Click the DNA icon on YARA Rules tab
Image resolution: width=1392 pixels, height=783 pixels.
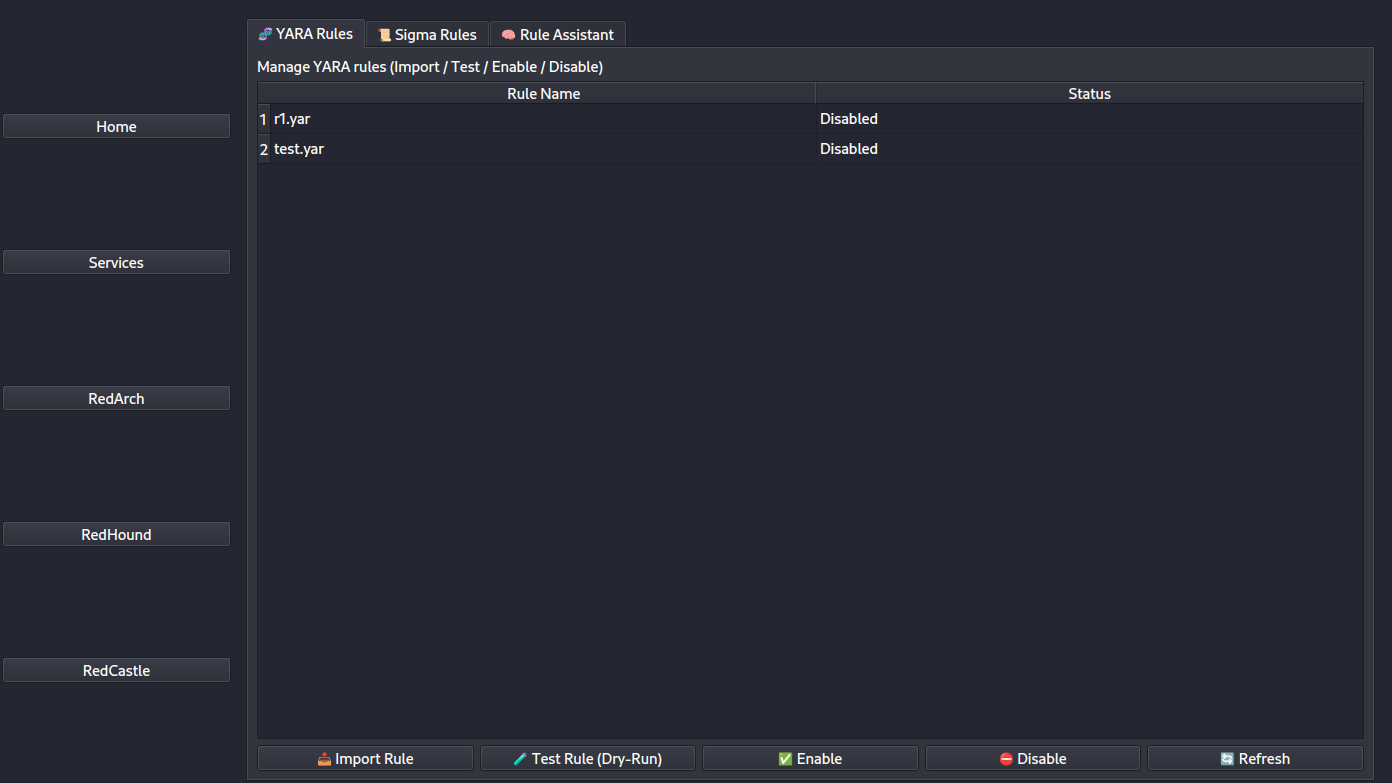(265, 34)
